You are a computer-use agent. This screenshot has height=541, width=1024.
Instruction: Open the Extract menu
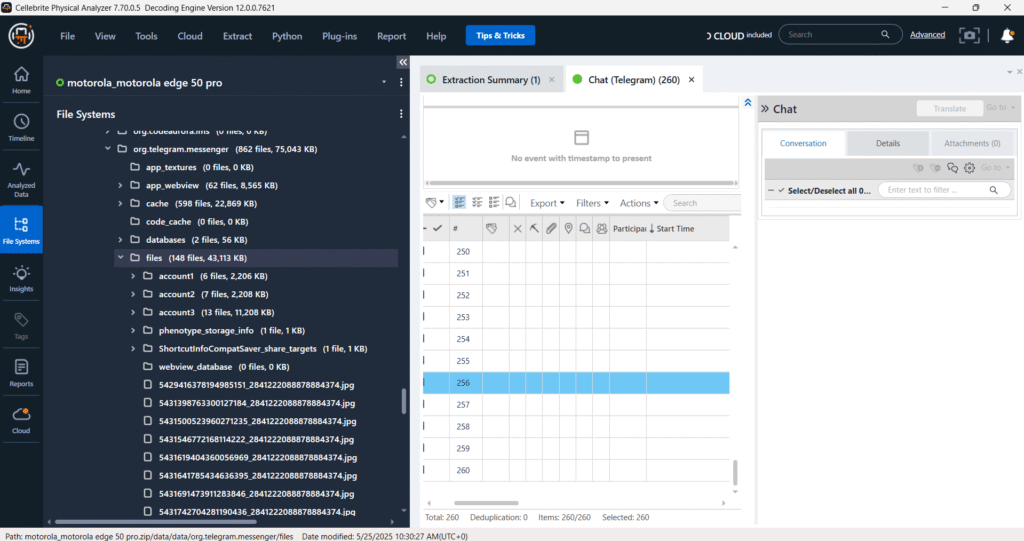tap(237, 36)
